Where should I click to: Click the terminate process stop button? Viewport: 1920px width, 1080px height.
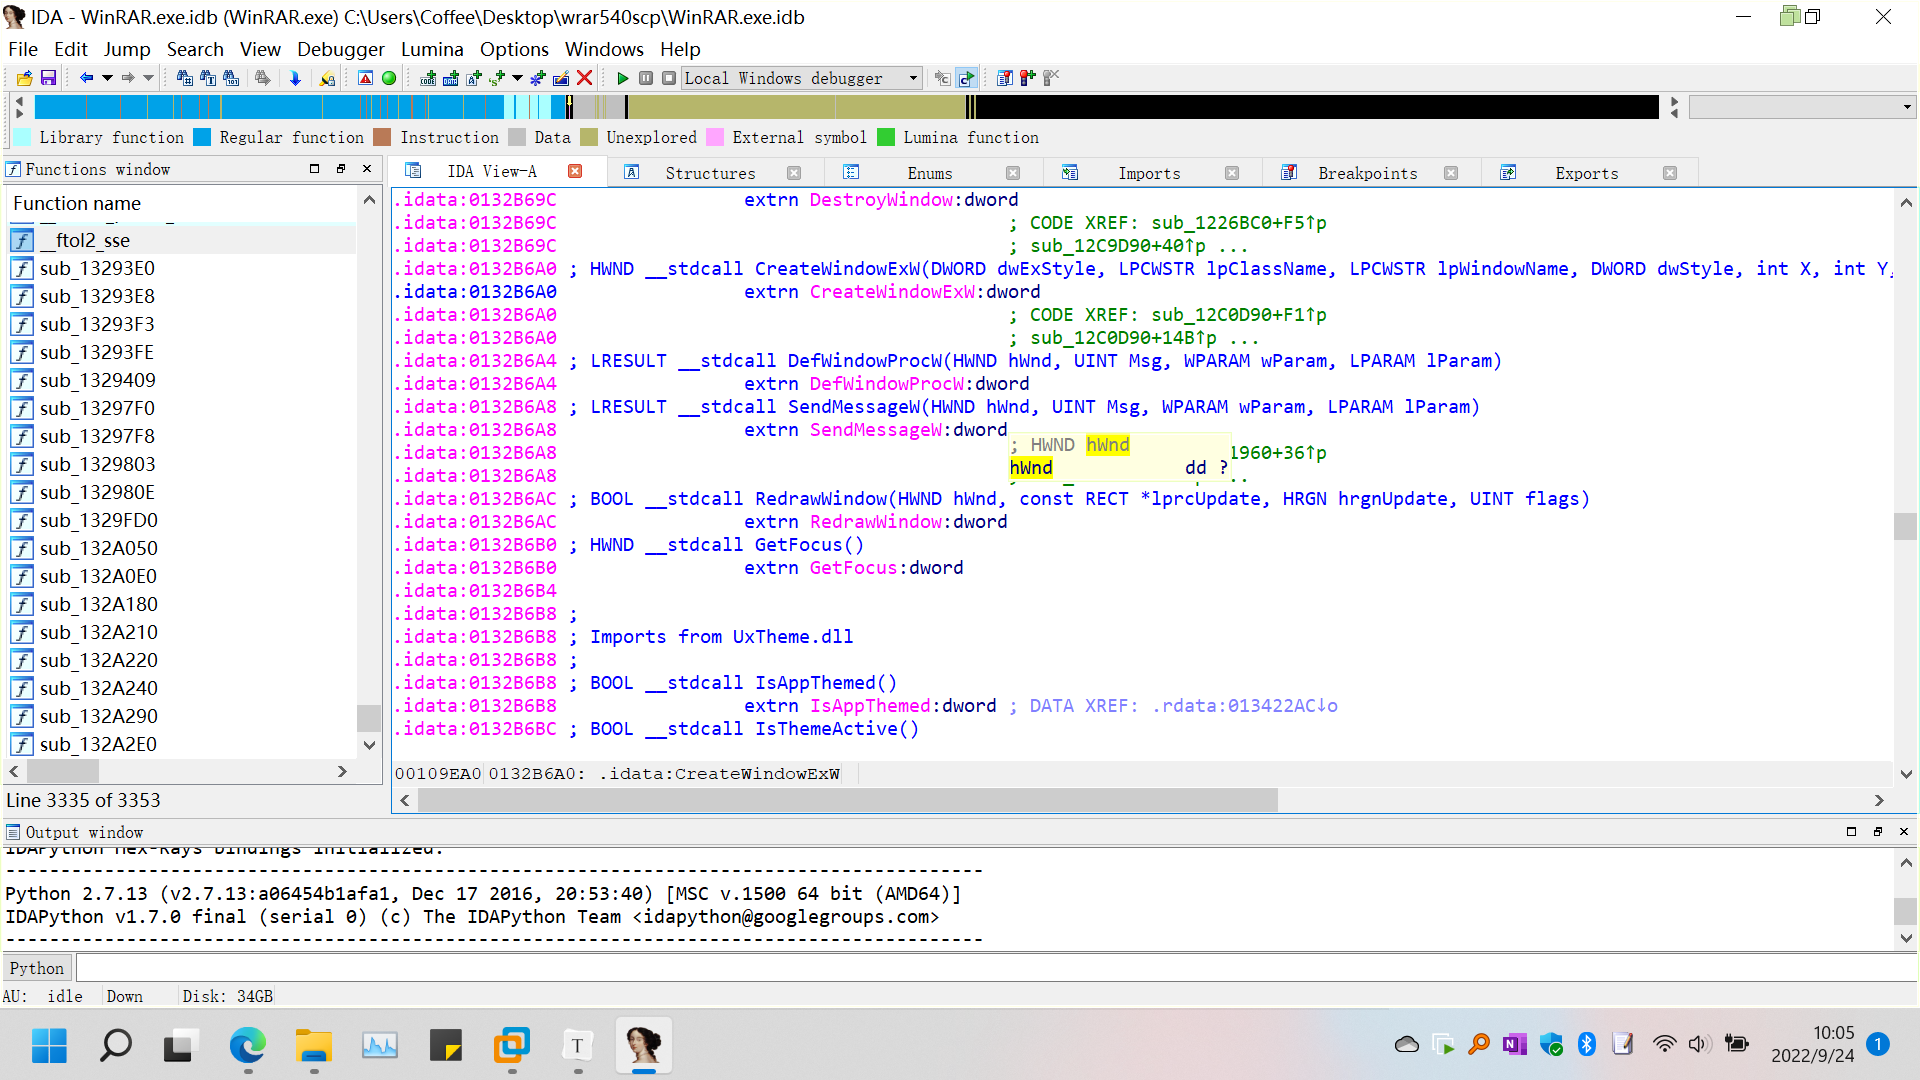[x=669, y=78]
